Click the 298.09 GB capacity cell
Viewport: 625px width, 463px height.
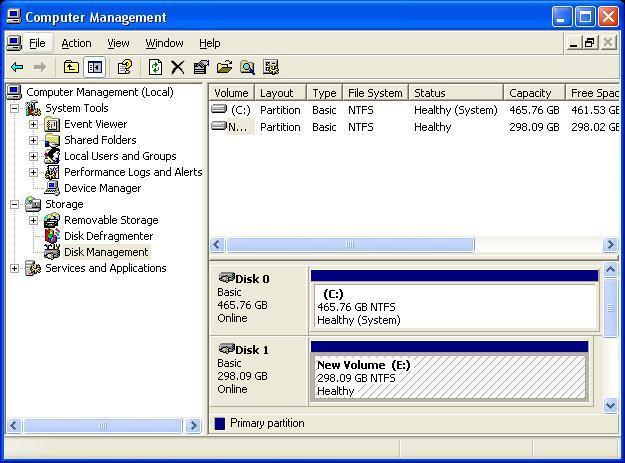(534, 127)
